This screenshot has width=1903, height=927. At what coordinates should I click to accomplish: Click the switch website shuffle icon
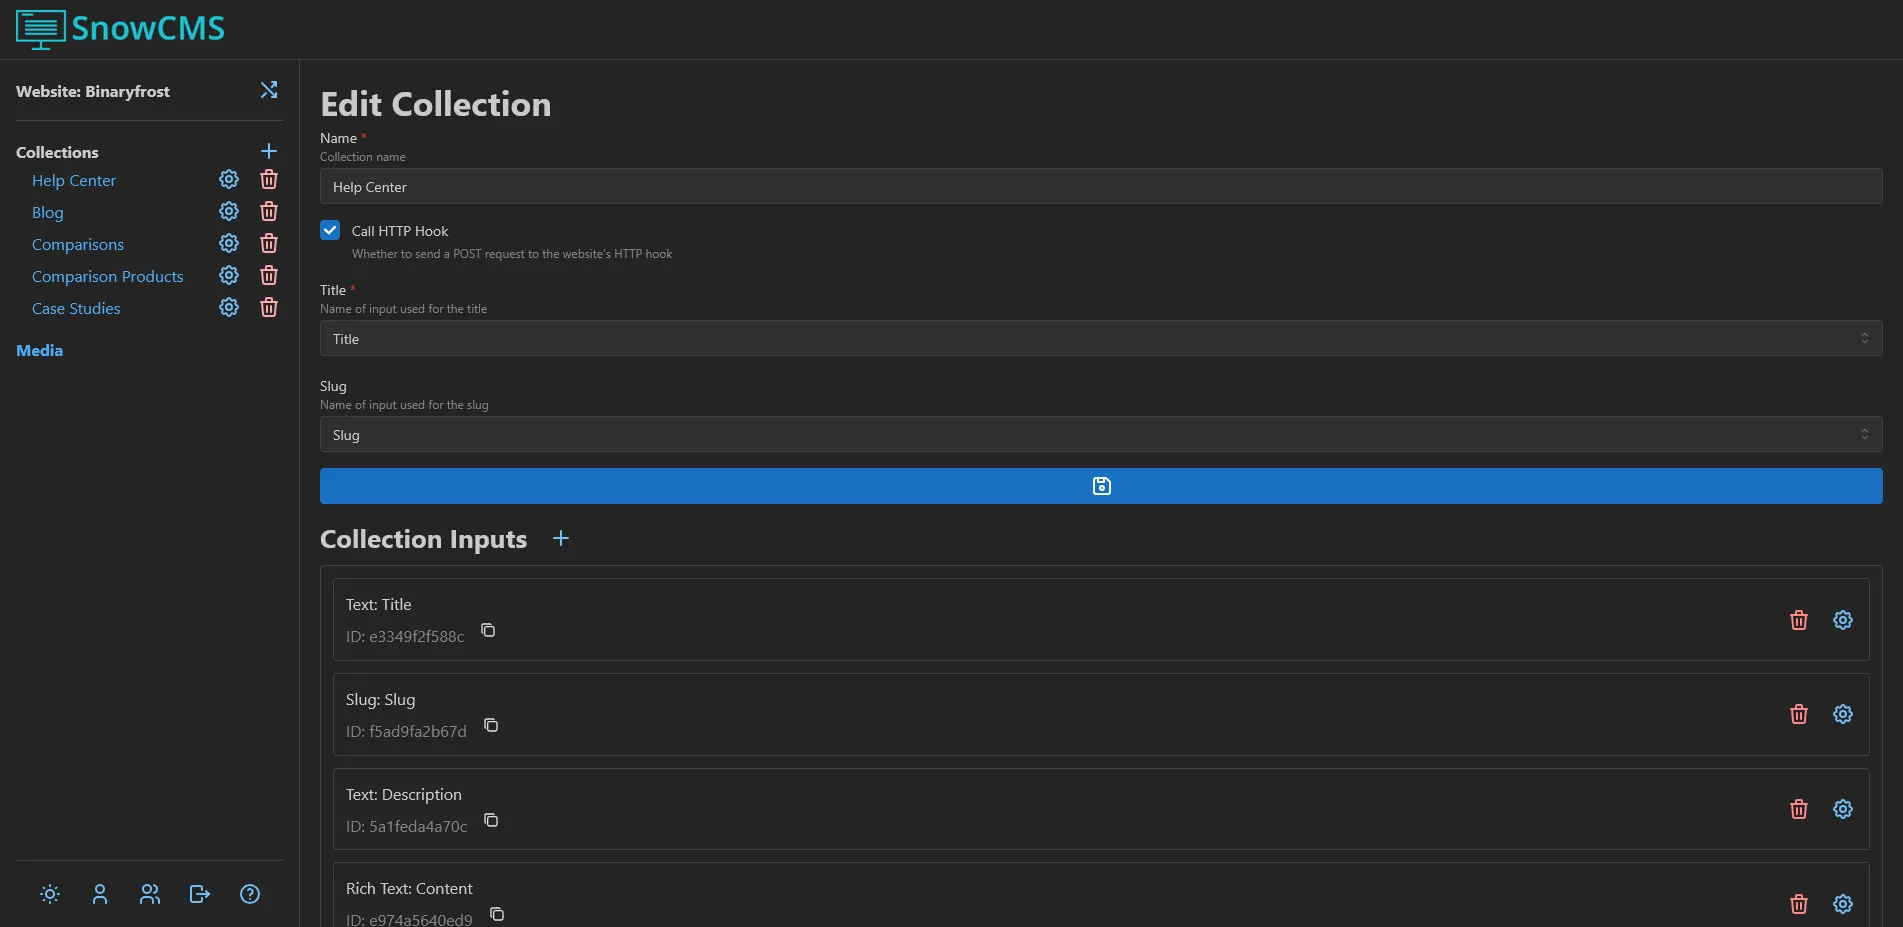pyautogui.click(x=269, y=90)
